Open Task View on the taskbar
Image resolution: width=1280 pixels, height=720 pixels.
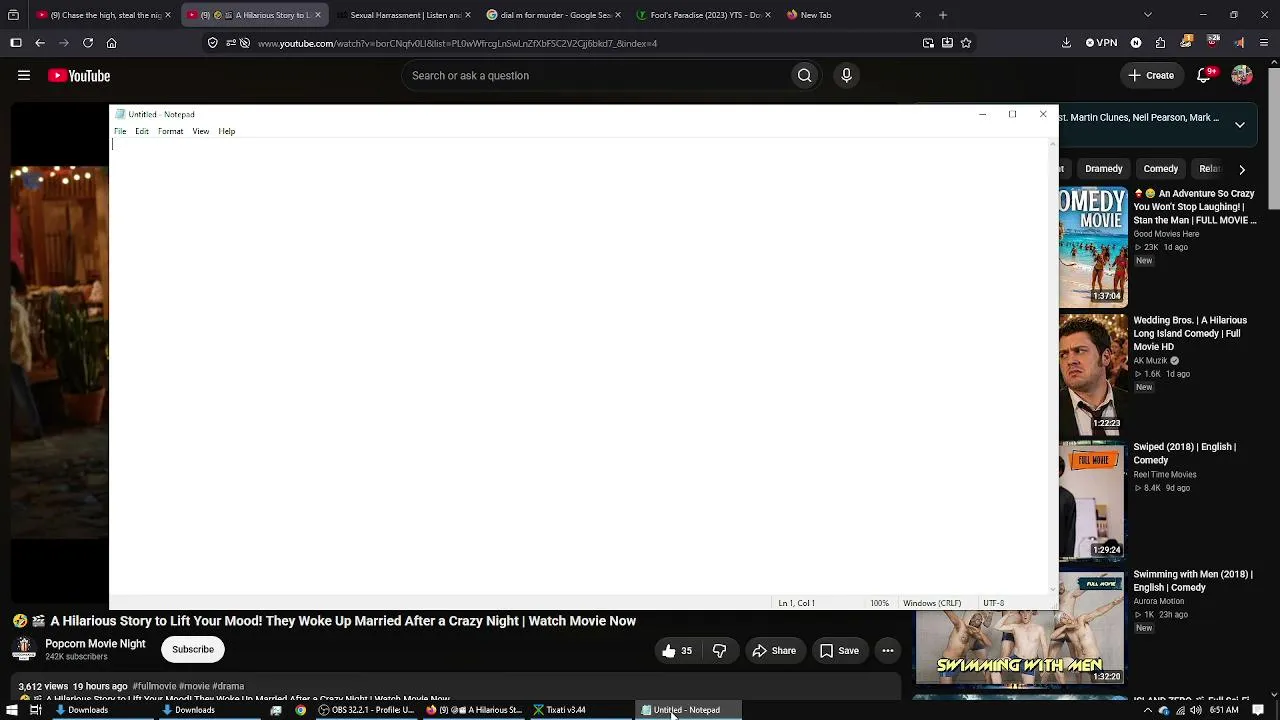tap(35, 710)
